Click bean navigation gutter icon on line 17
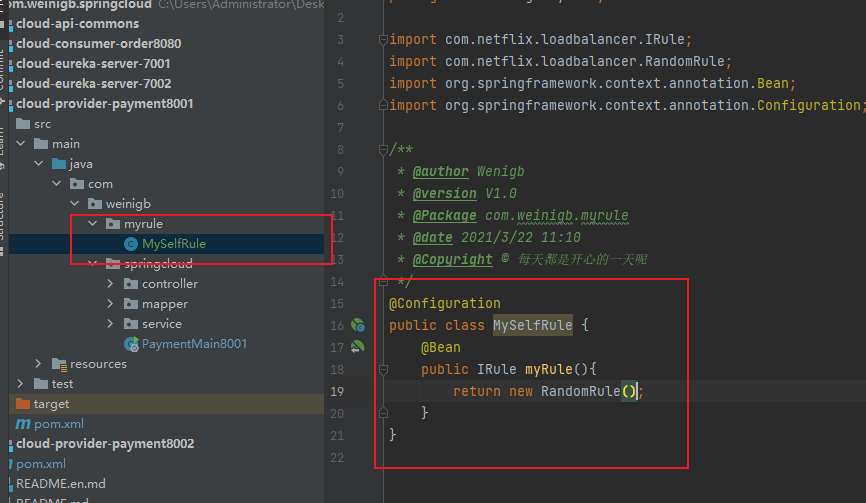This screenshot has height=503, width=866. tap(358, 347)
